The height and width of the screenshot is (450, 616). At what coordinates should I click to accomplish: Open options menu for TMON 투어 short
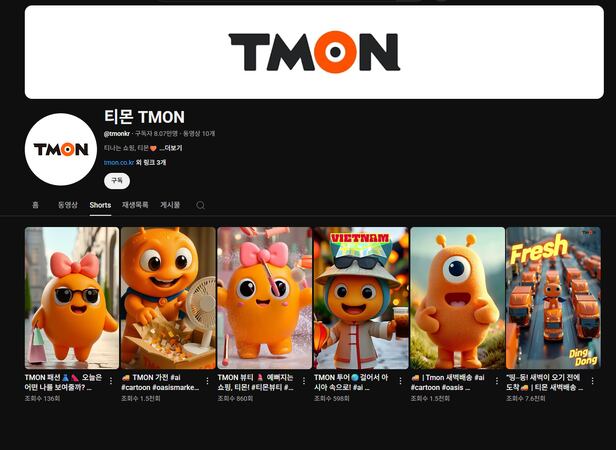(400, 381)
